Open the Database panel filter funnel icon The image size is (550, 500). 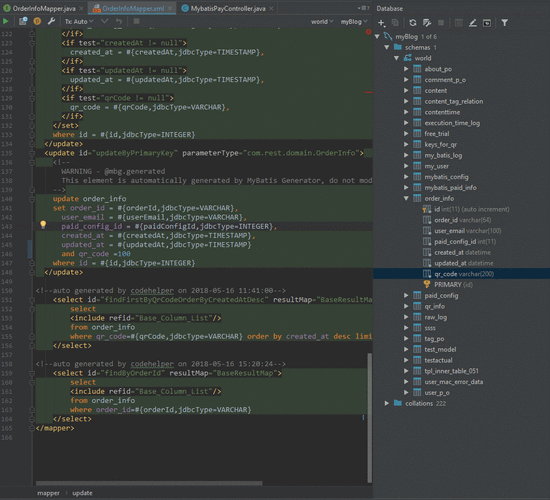click(x=504, y=23)
